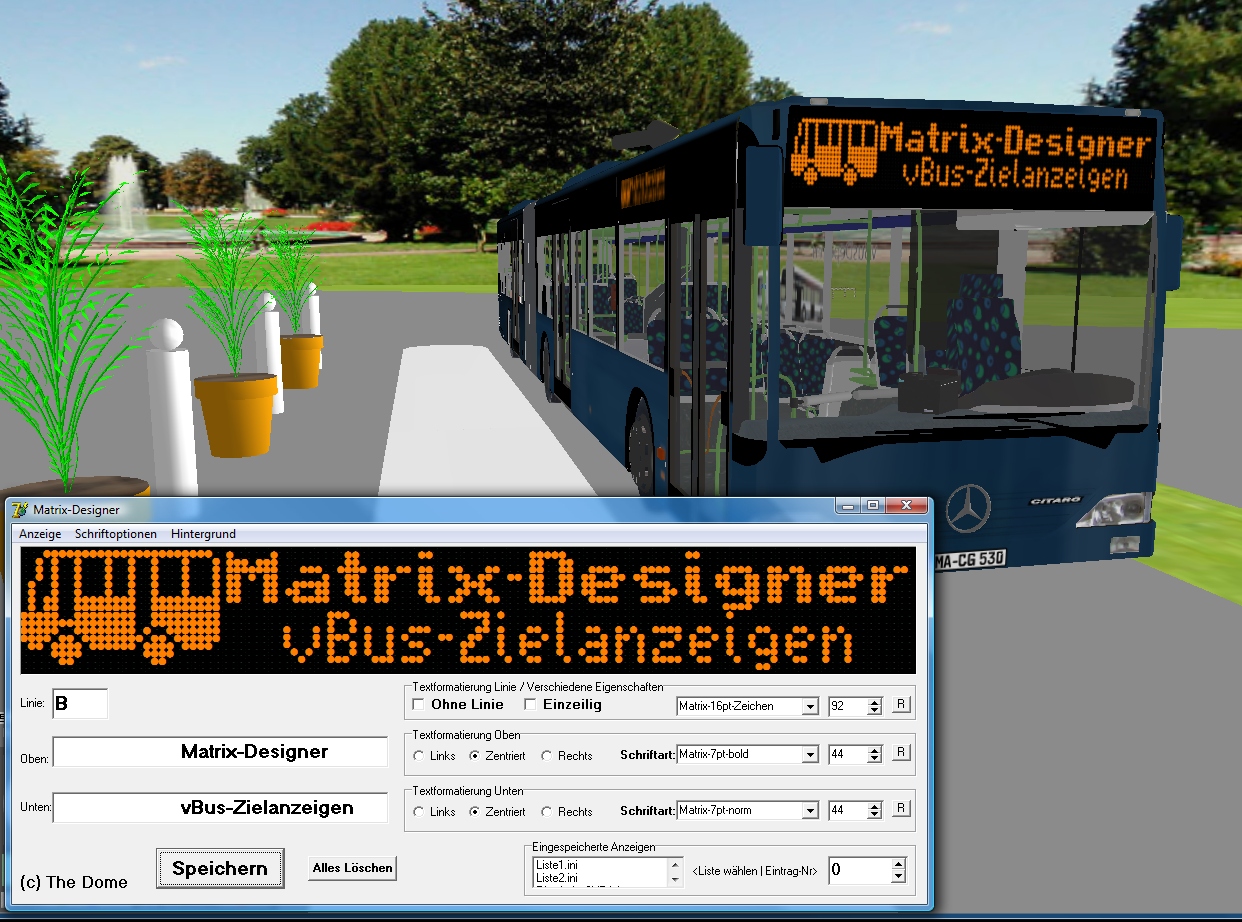Click the "Eingespeicherte Anzeigen" group label

(x=594, y=847)
